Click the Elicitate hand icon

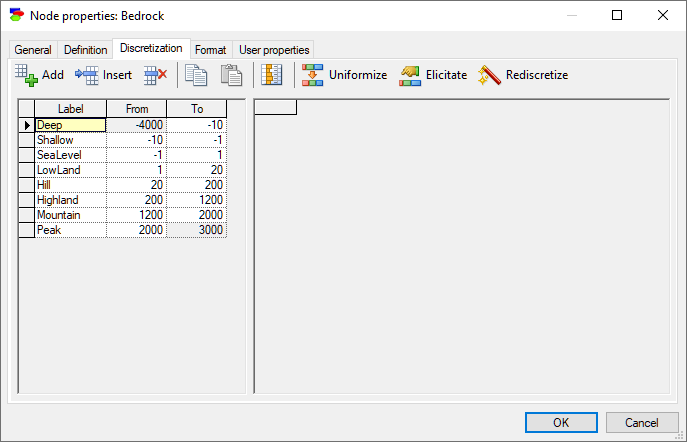click(x=410, y=75)
